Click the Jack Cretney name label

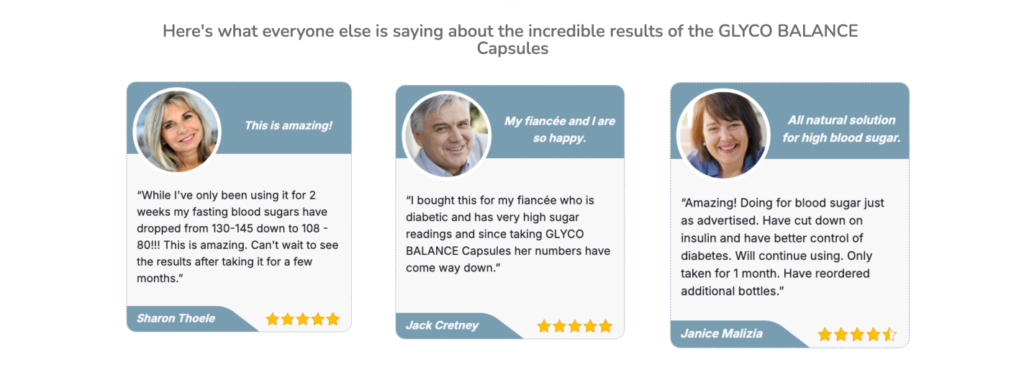pyautogui.click(x=442, y=325)
